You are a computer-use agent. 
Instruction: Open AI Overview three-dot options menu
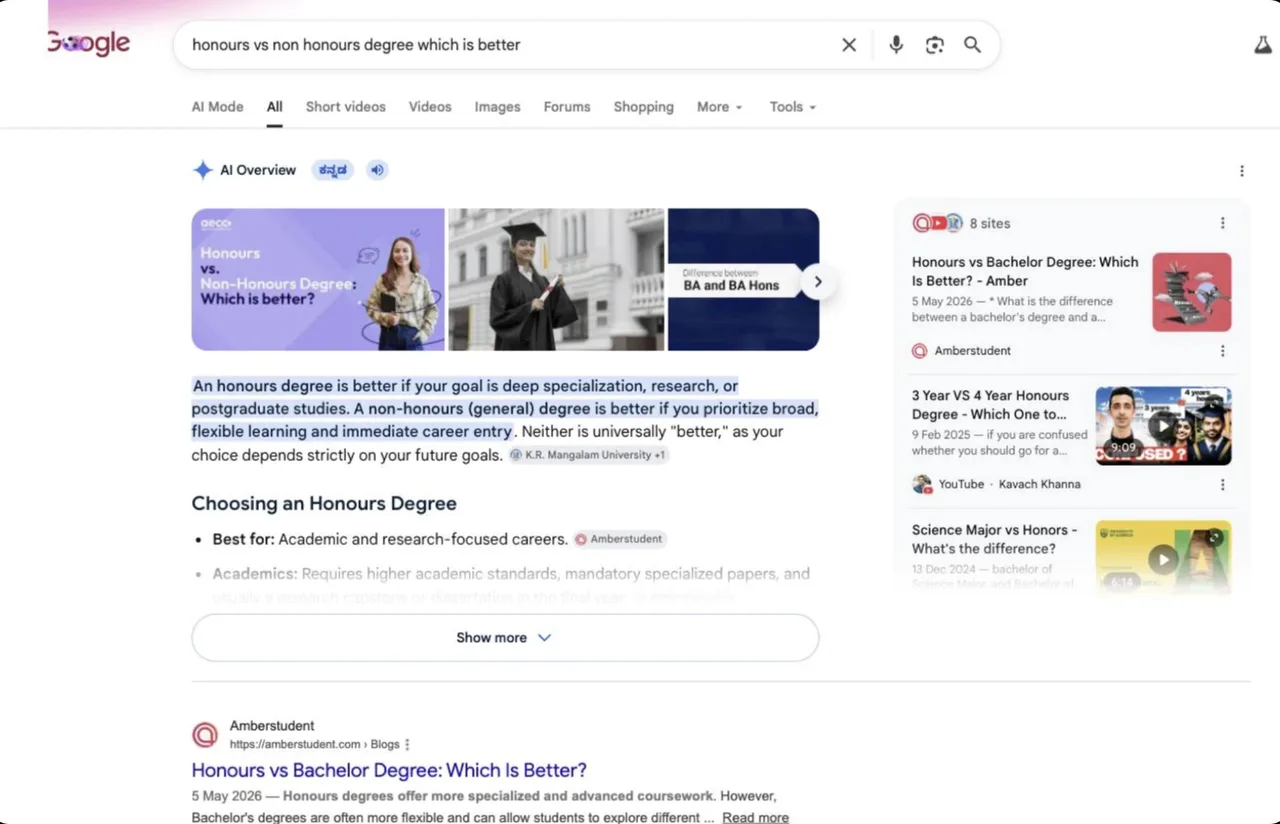point(1242,171)
